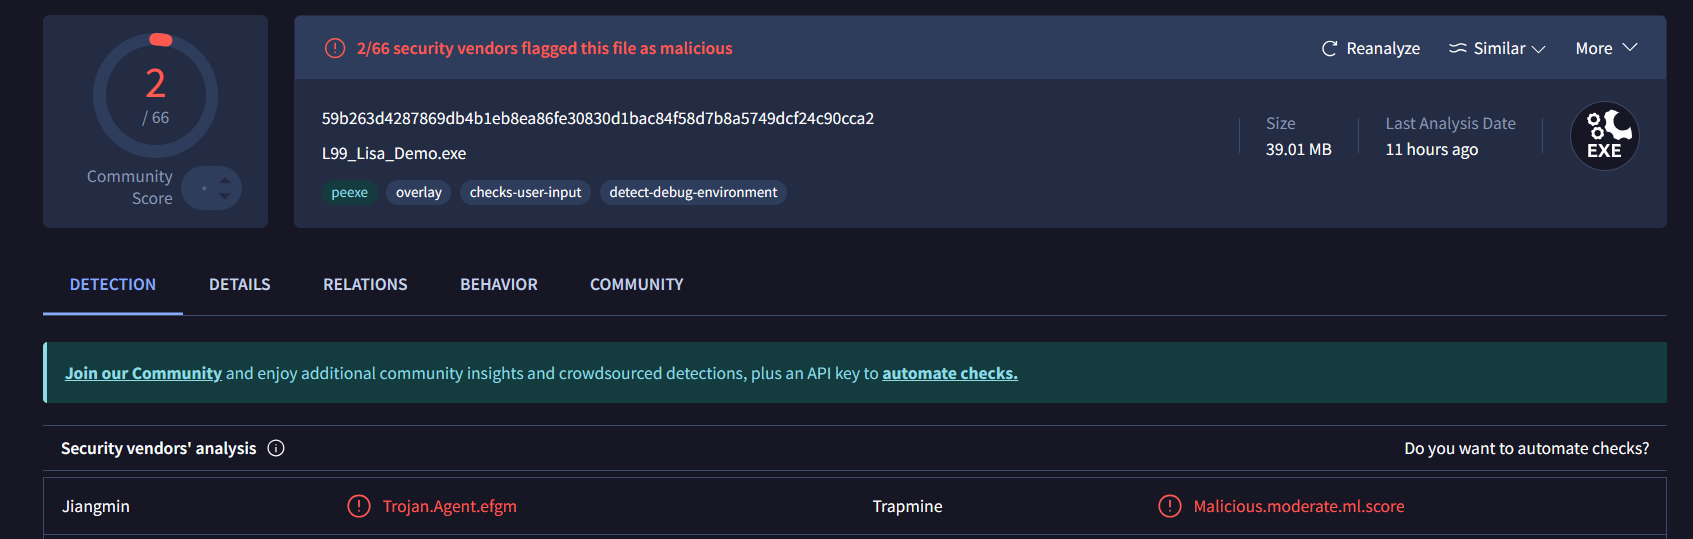Click the Join our Community link
Viewport: 1693px width, 539px height.
point(143,373)
